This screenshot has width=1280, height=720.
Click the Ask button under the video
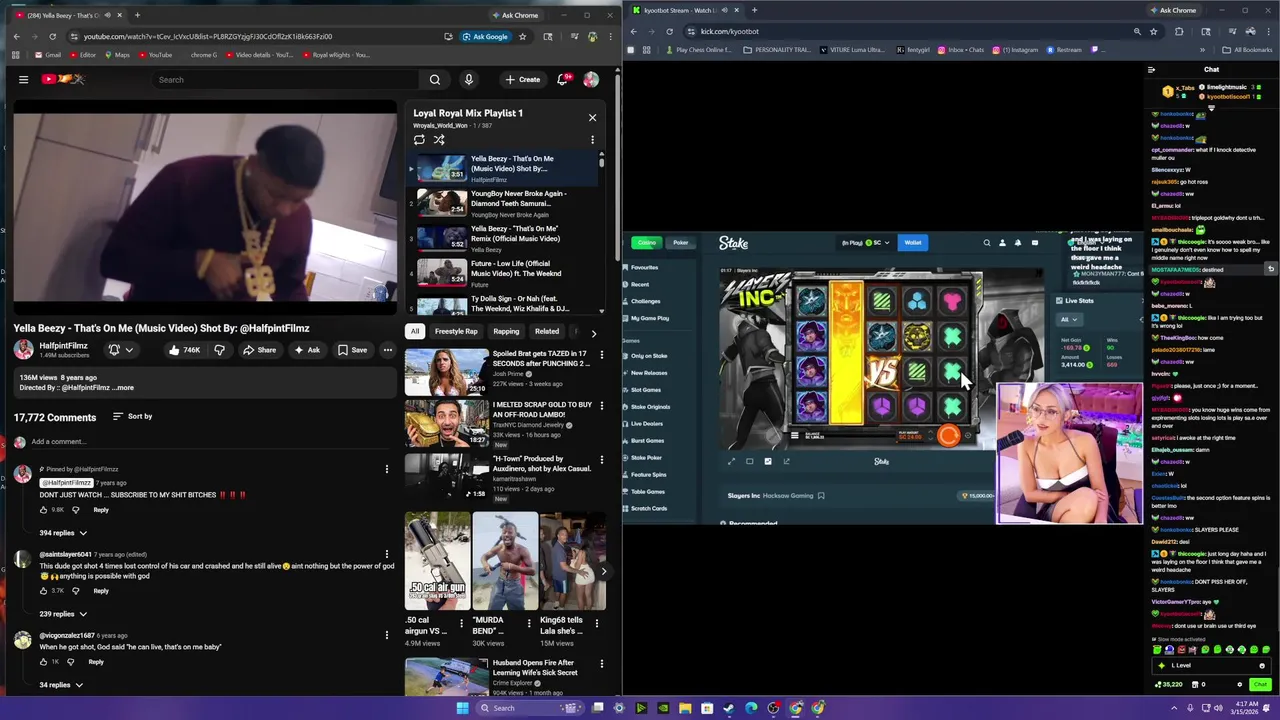[307, 350]
